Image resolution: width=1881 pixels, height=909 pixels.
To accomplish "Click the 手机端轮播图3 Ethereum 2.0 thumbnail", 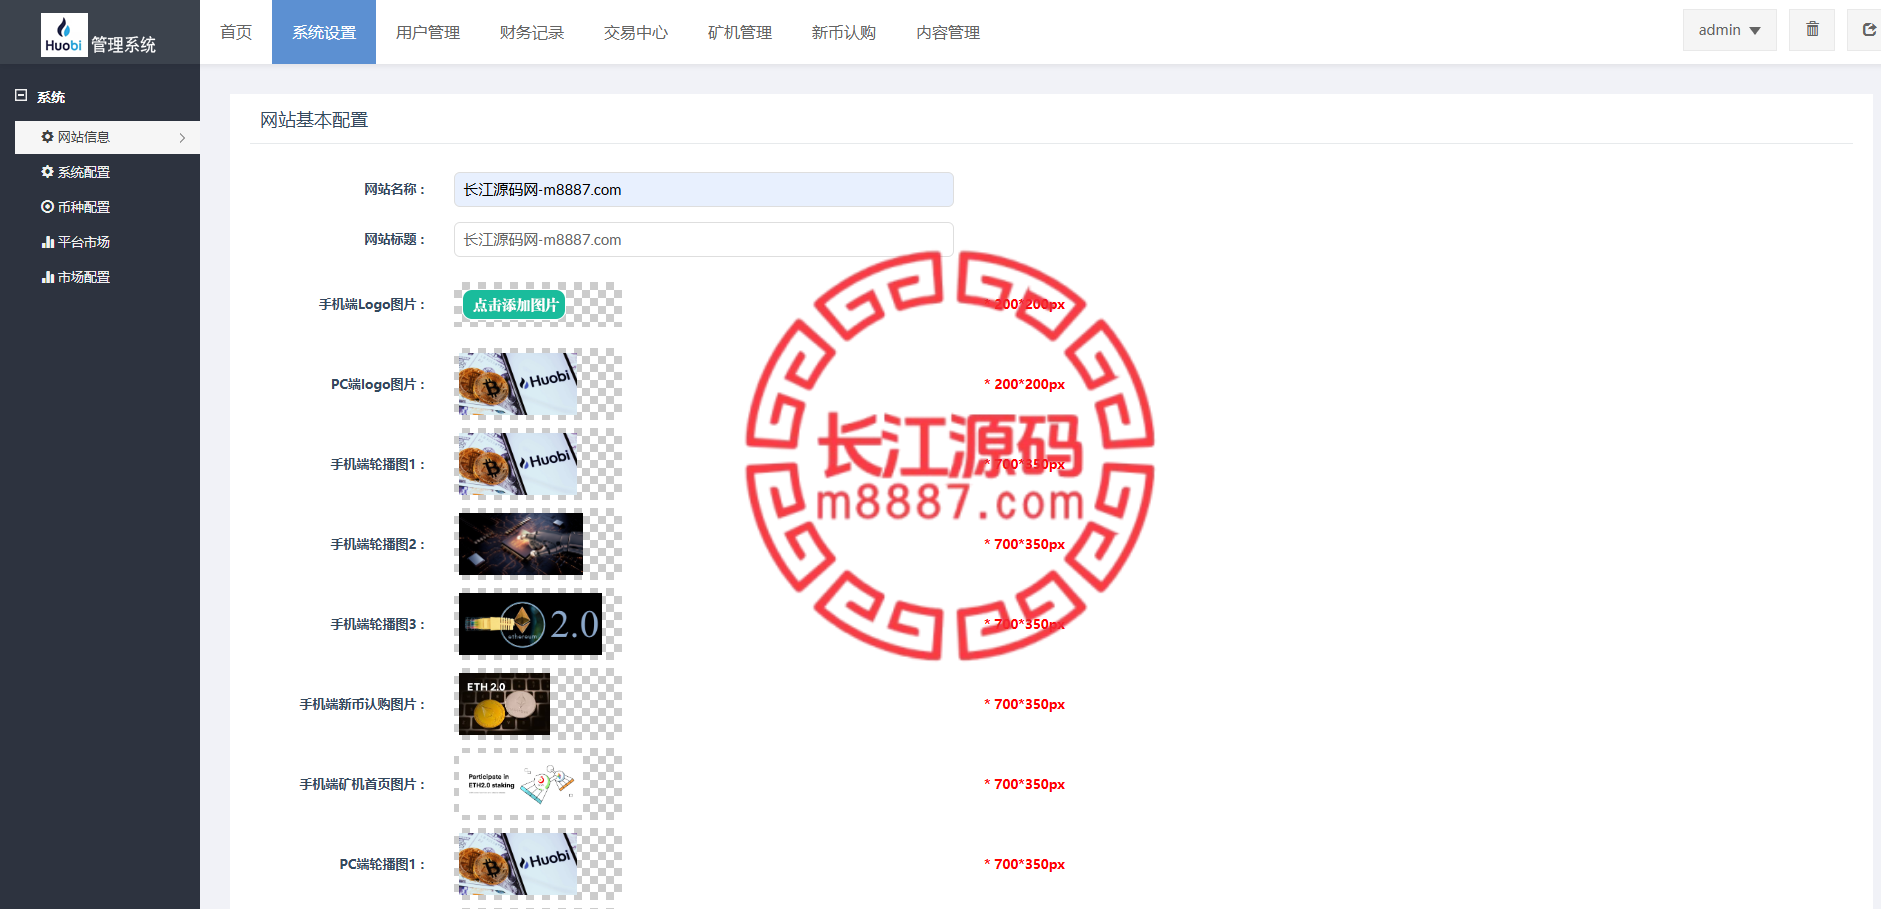I will [530, 624].
